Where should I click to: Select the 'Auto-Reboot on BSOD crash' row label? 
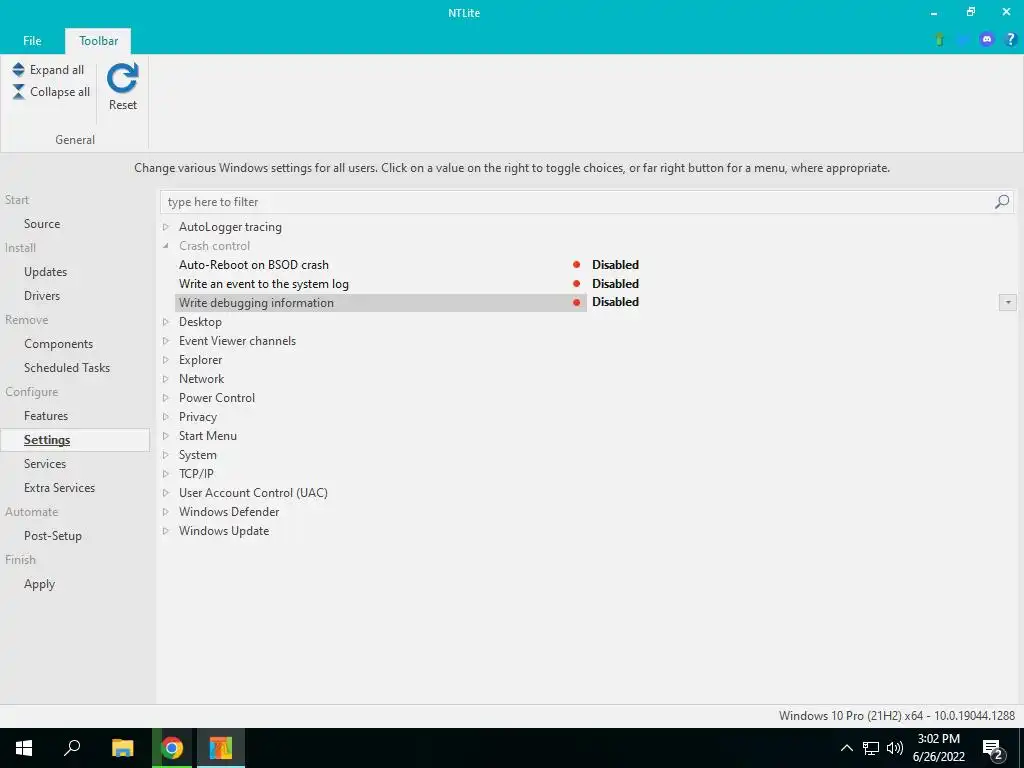point(253,264)
